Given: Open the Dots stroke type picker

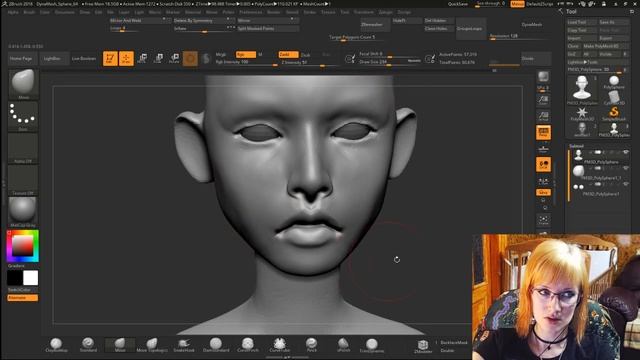Looking at the screenshot, I should pyautogui.click(x=23, y=116).
